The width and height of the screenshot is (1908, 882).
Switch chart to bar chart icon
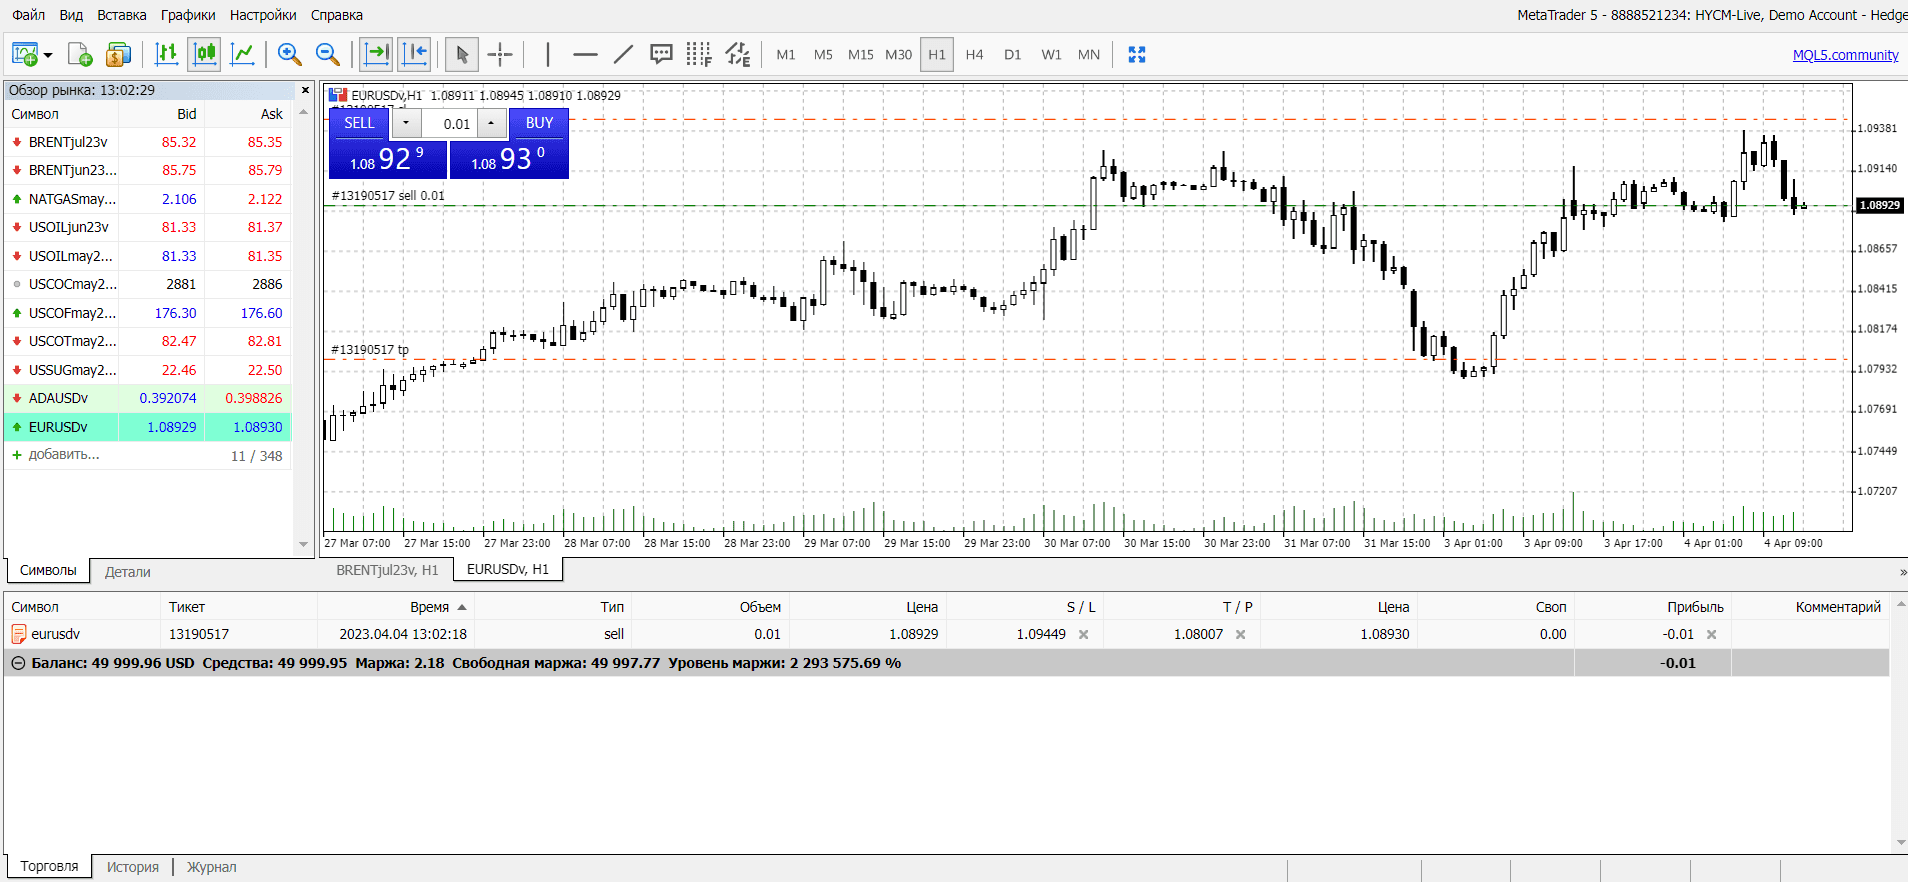coord(166,55)
